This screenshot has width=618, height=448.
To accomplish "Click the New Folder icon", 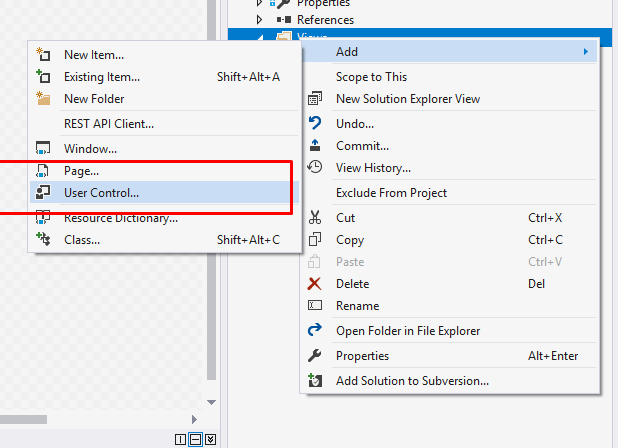I will click(42, 99).
